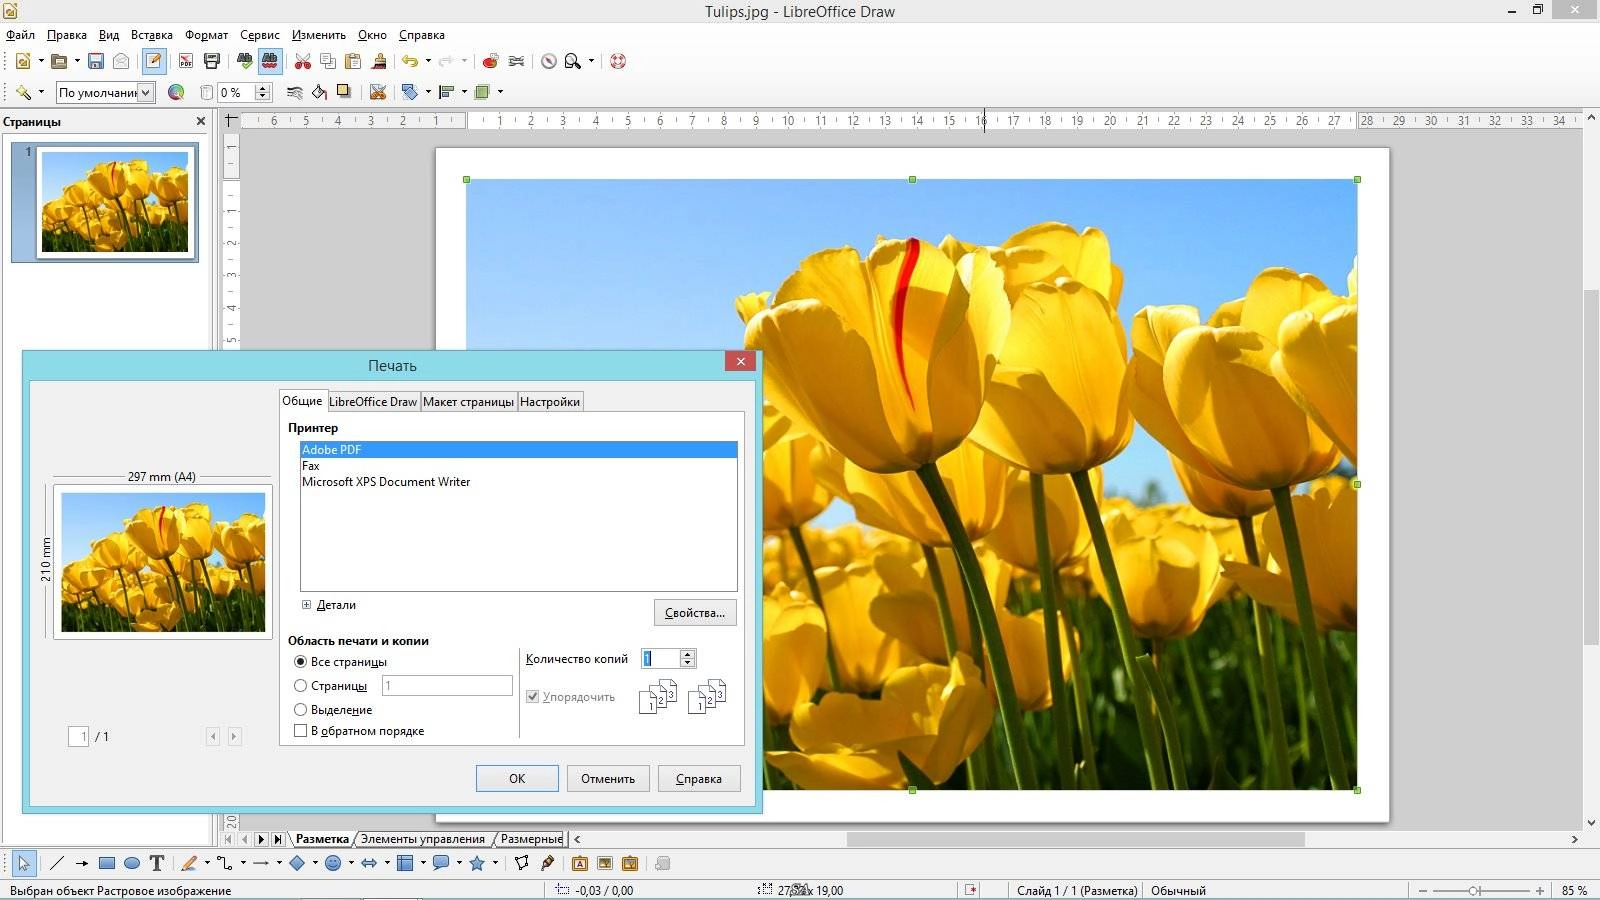
Task: Toggle the Edit file mode icon
Action: 153,61
